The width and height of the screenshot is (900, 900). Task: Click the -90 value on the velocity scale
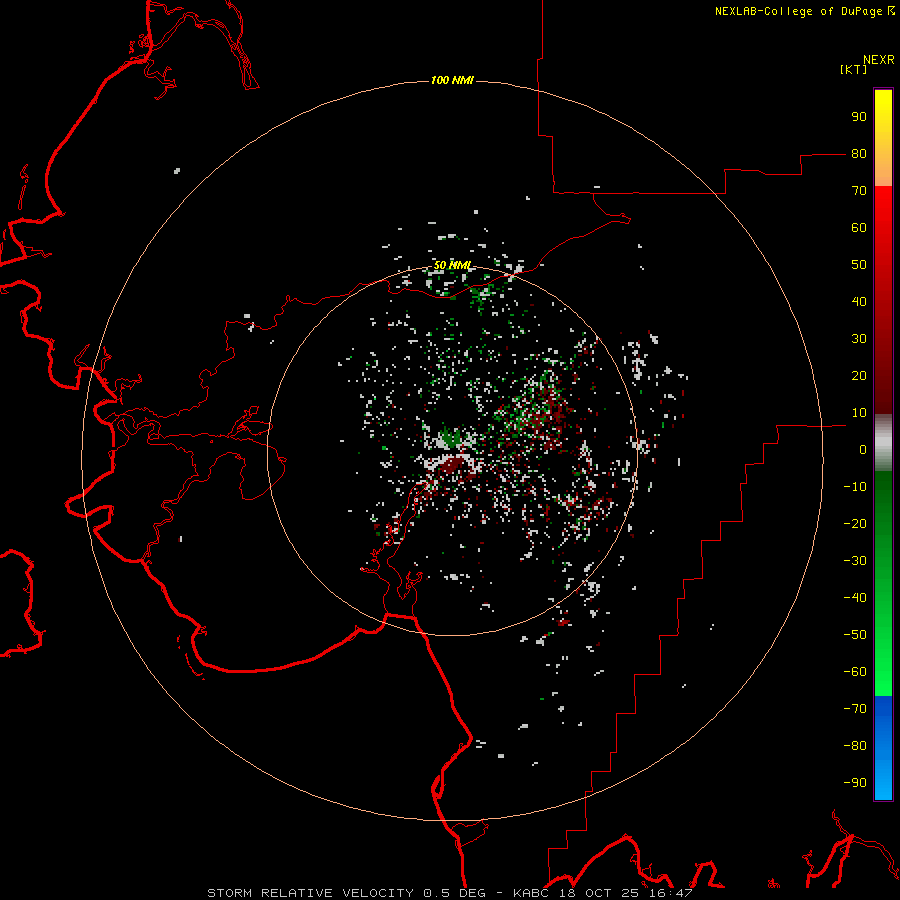tap(855, 783)
